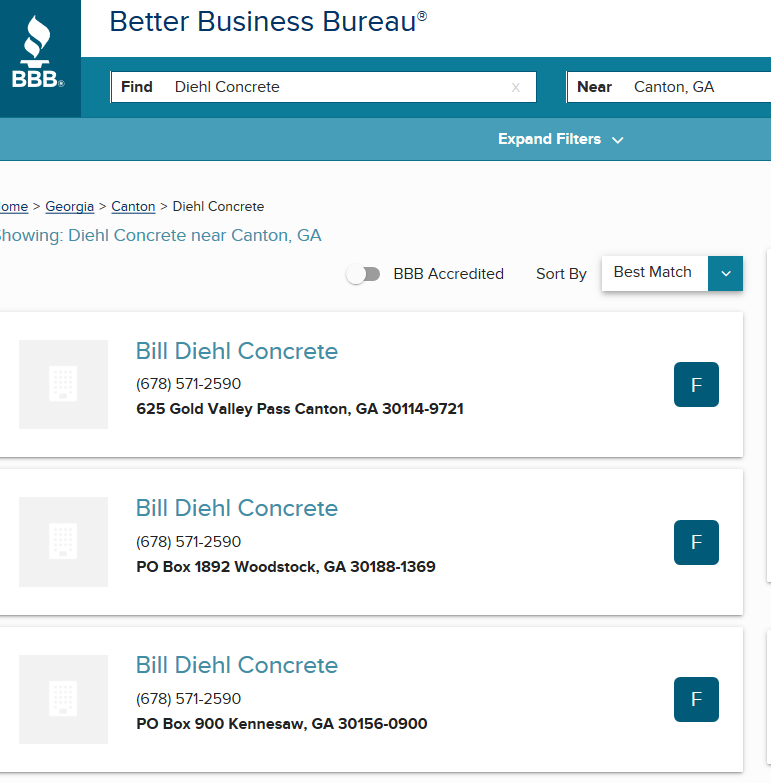Open the Georgia breadcrumb link

[69, 206]
